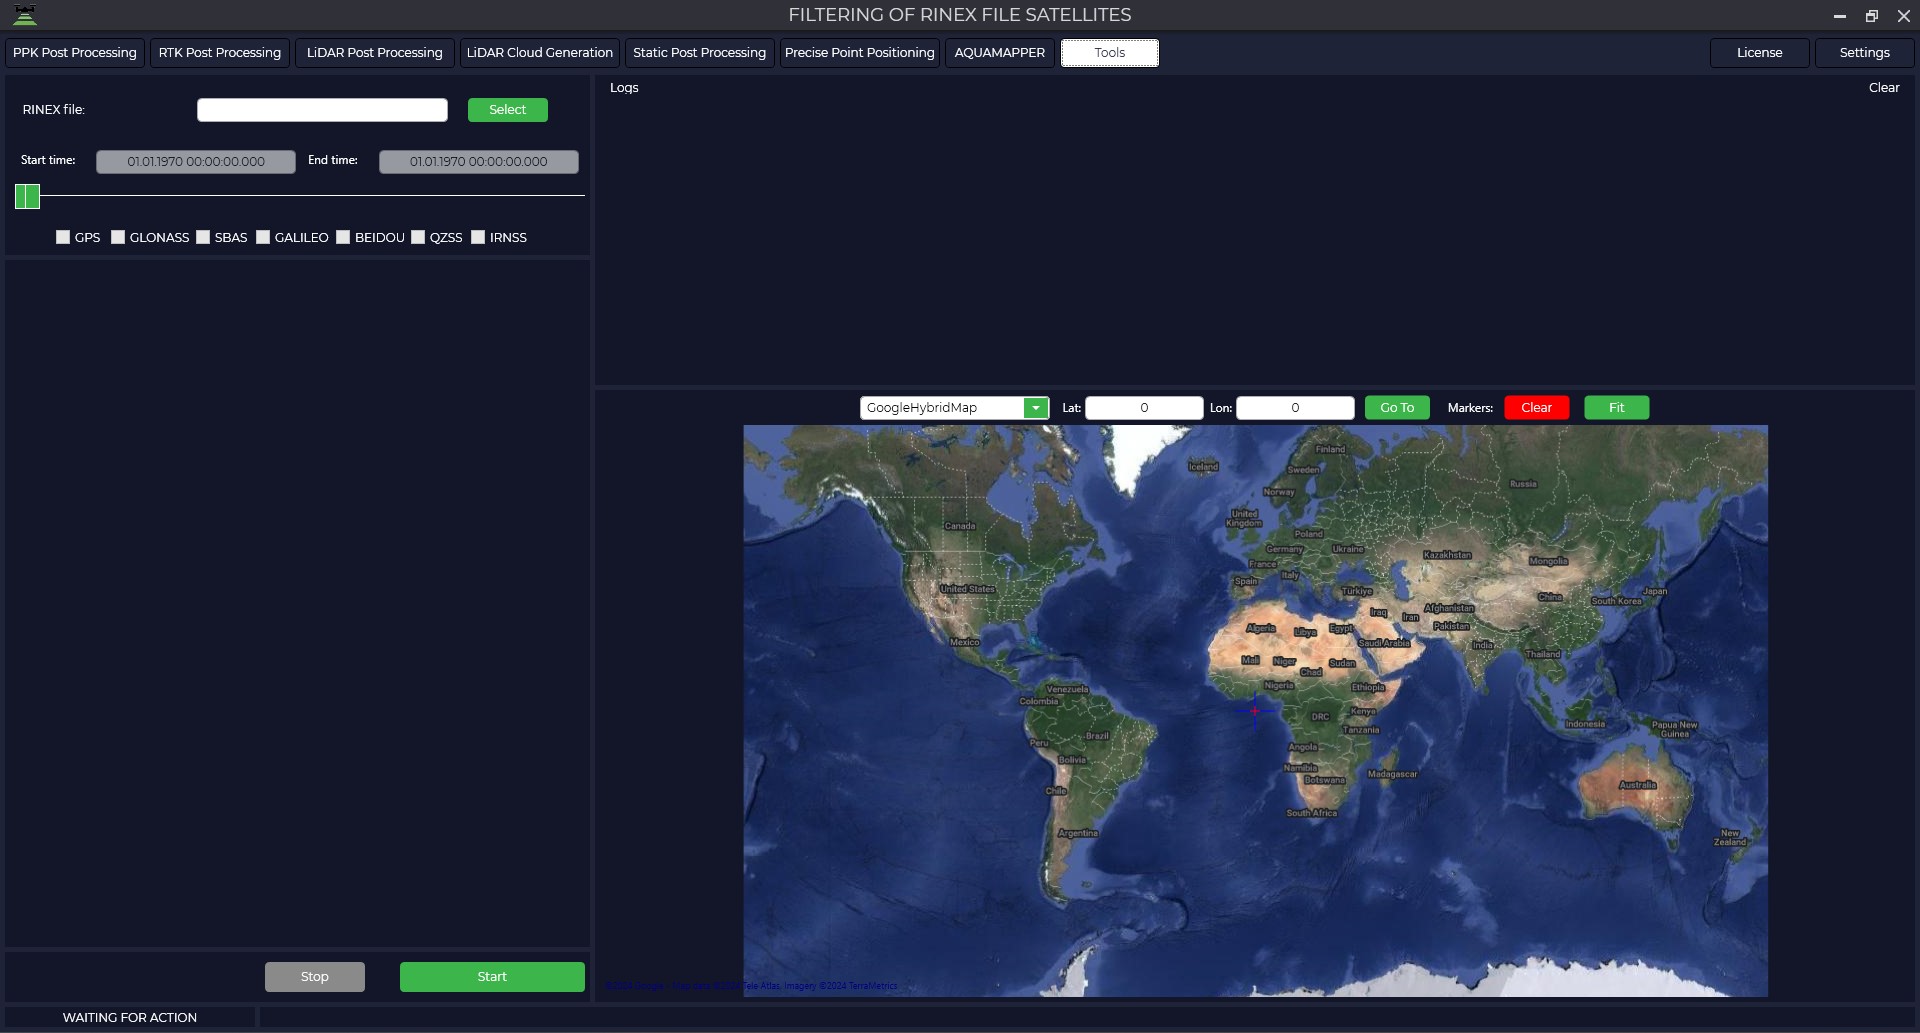
Task: Switch to Static Post Processing tab
Action: (x=700, y=53)
